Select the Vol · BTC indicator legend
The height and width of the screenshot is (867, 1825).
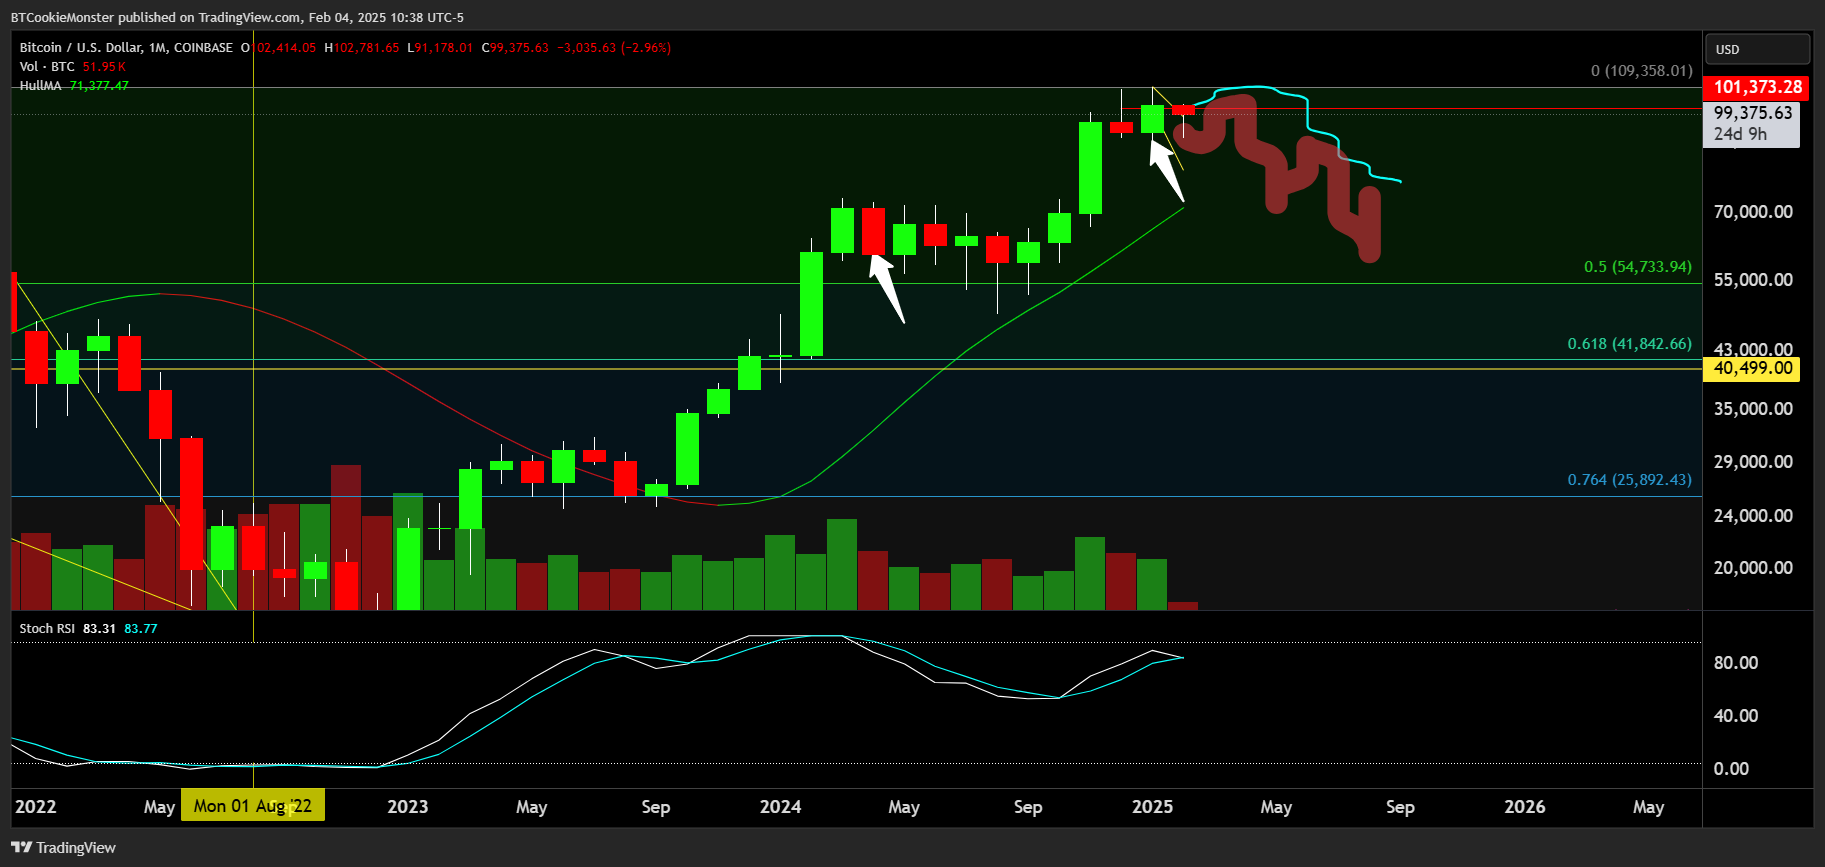point(47,66)
